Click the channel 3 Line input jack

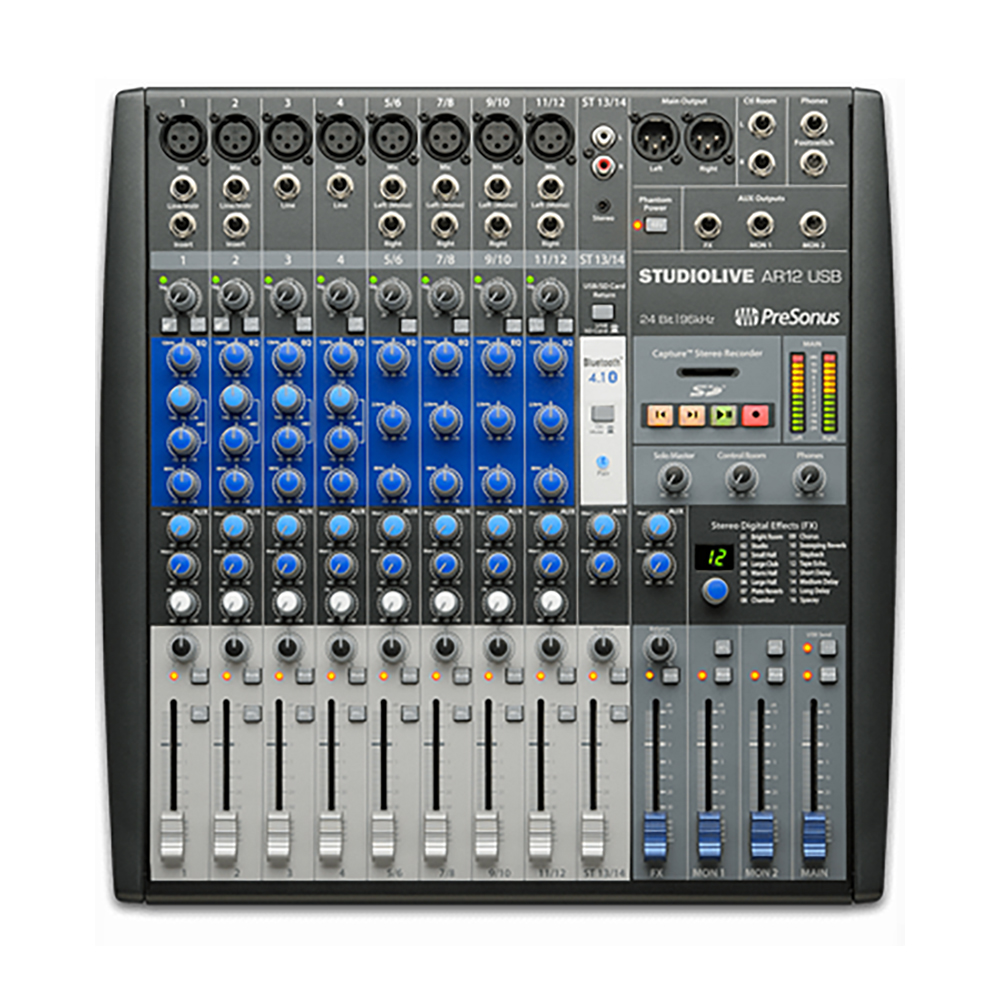(288, 187)
